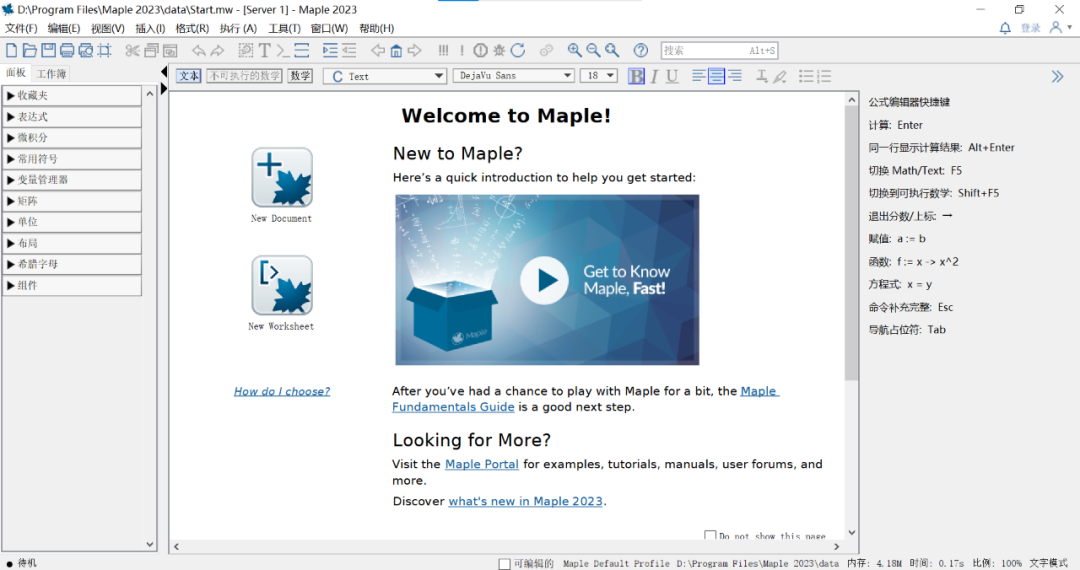Create a new file from the toolbar

coord(12,50)
